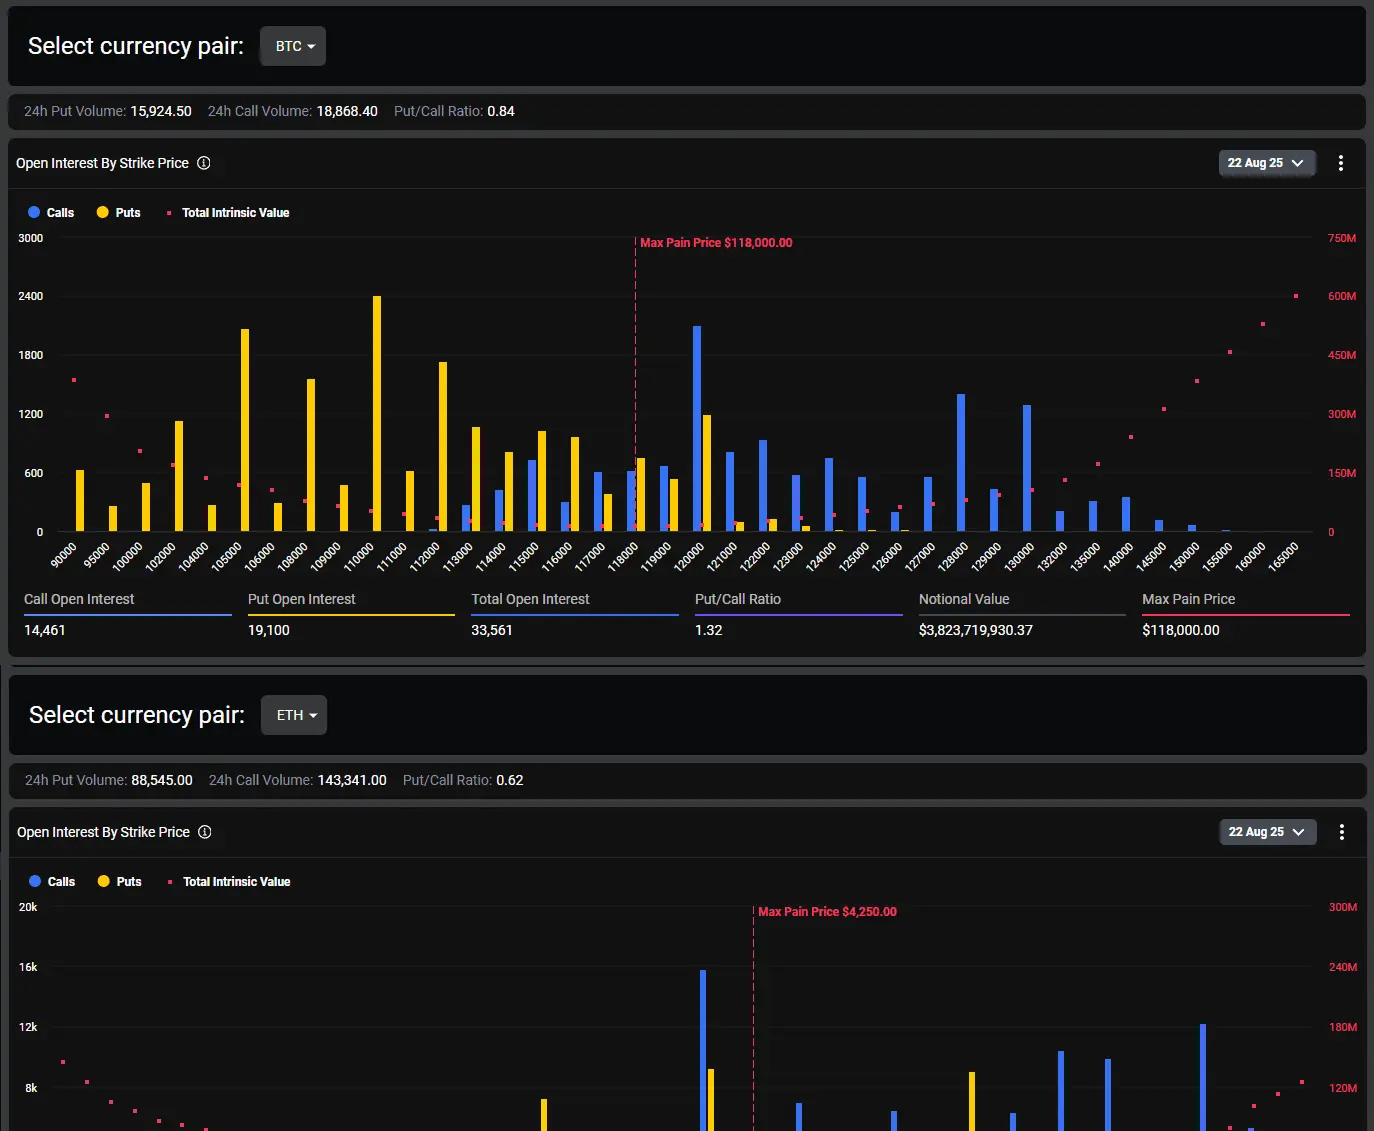Click the tall yellow put bar at strike 110000
This screenshot has height=1131, width=1374.
[377, 413]
